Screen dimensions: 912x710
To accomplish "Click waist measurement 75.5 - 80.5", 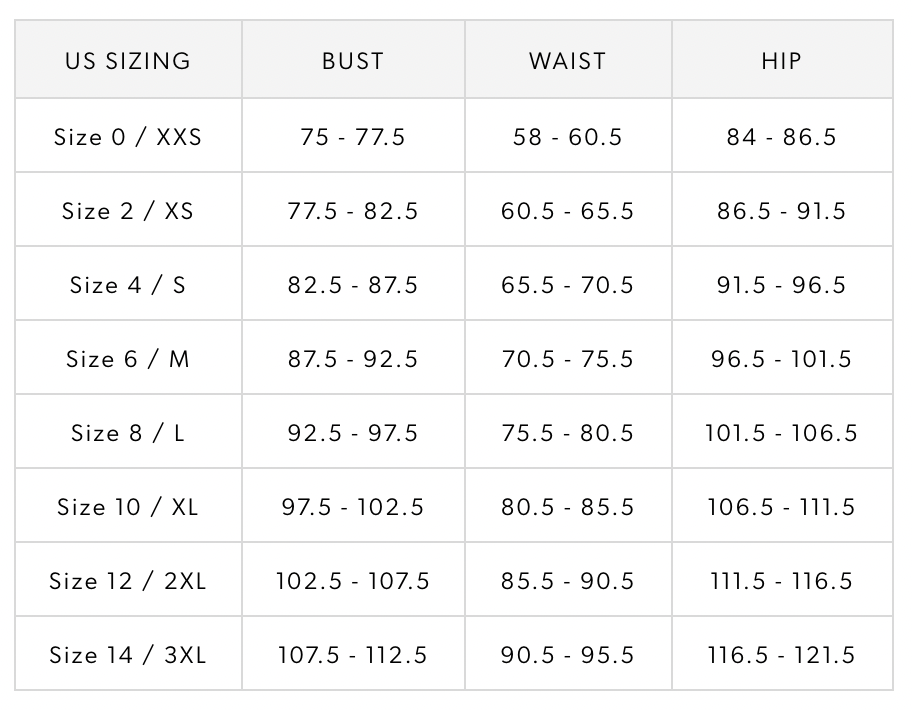I will [x=568, y=433].
